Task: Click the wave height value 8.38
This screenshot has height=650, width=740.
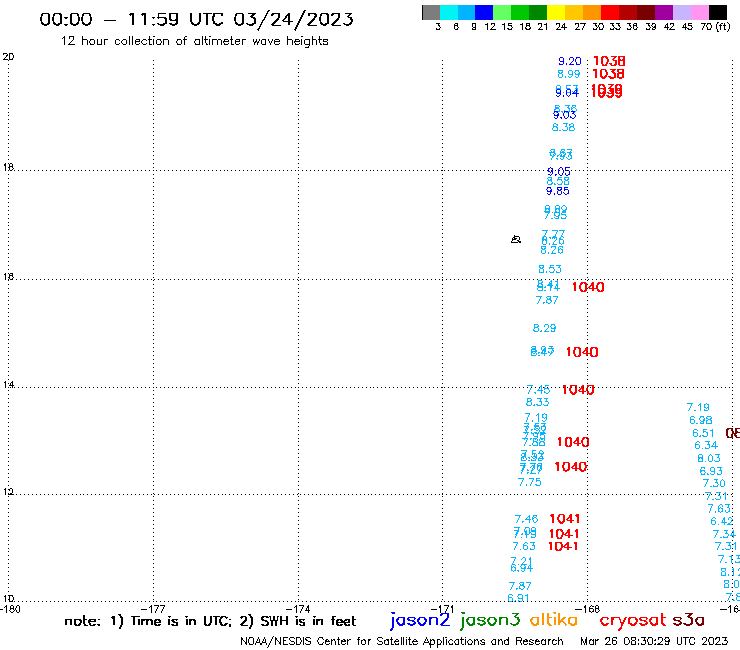Action: coord(563,127)
